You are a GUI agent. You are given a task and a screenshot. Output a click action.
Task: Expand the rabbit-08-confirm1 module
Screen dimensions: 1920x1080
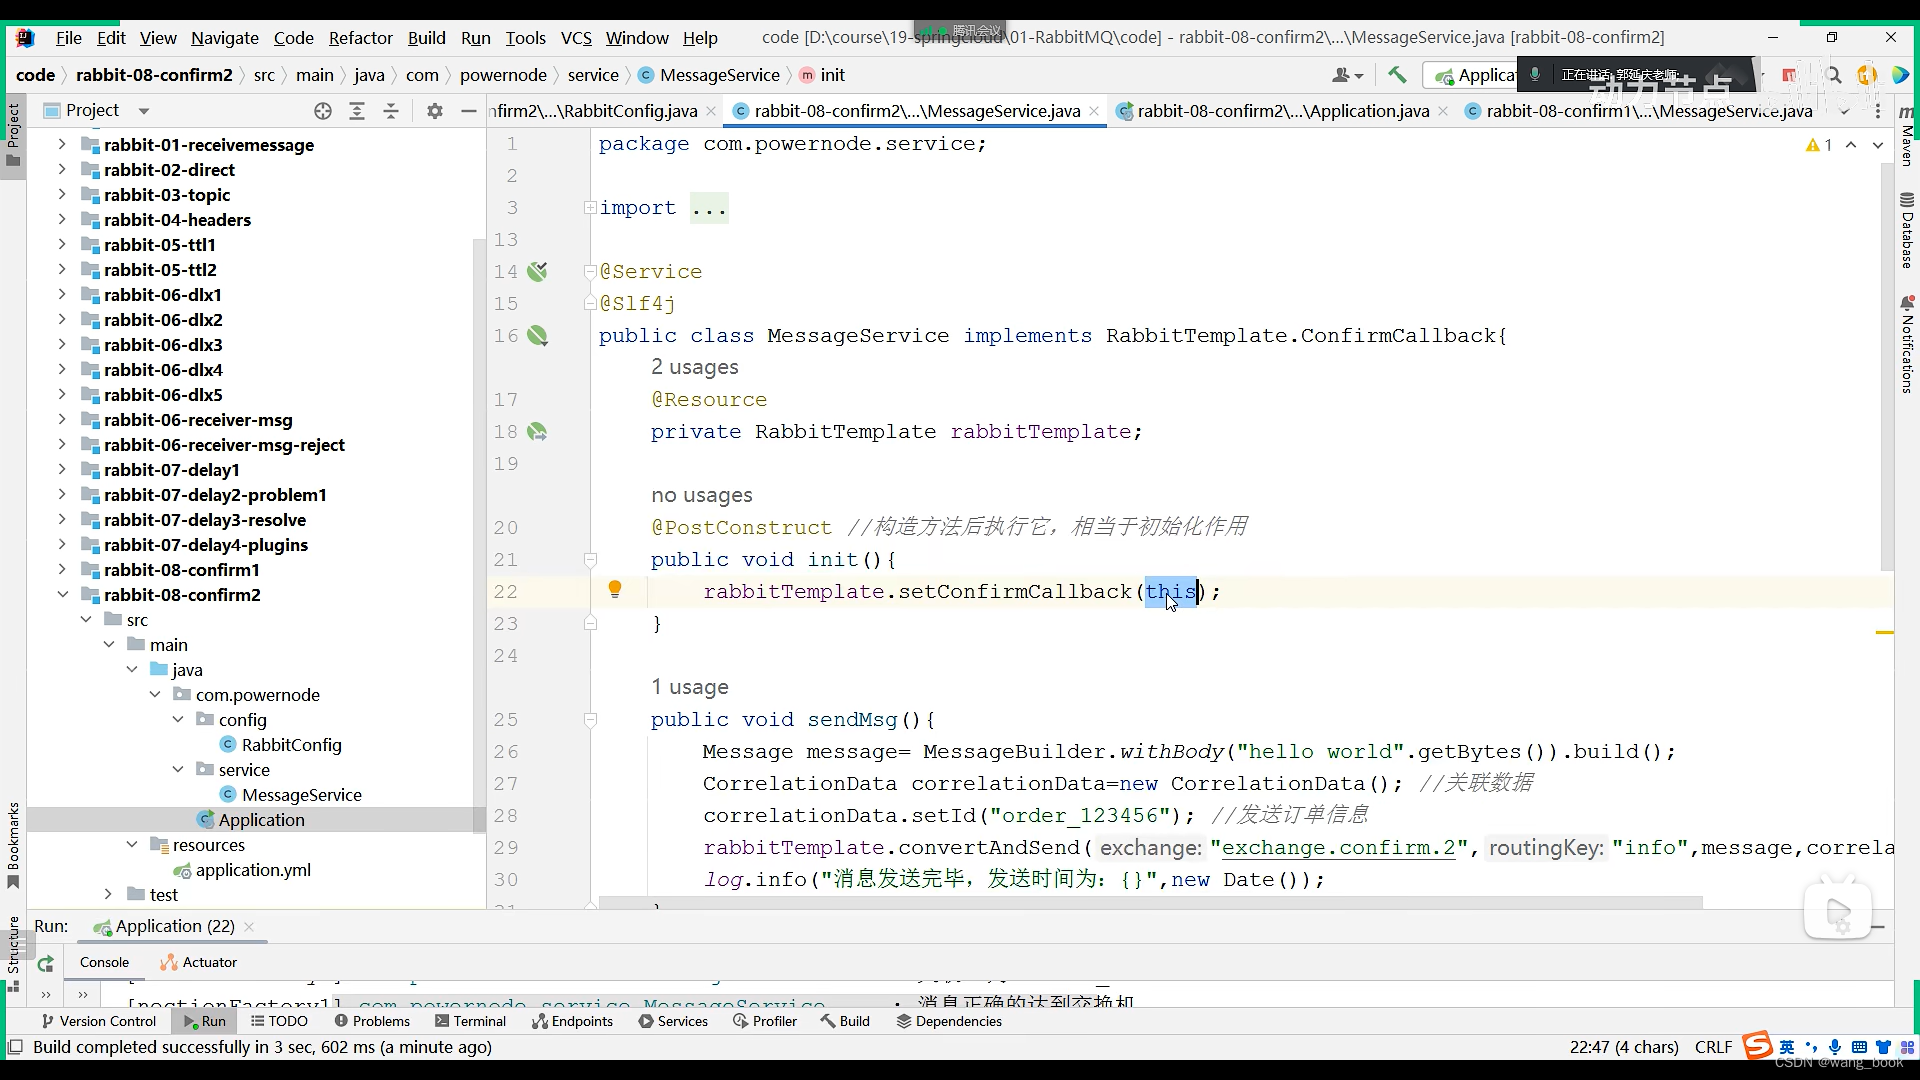pyautogui.click(x=62, y=570)
